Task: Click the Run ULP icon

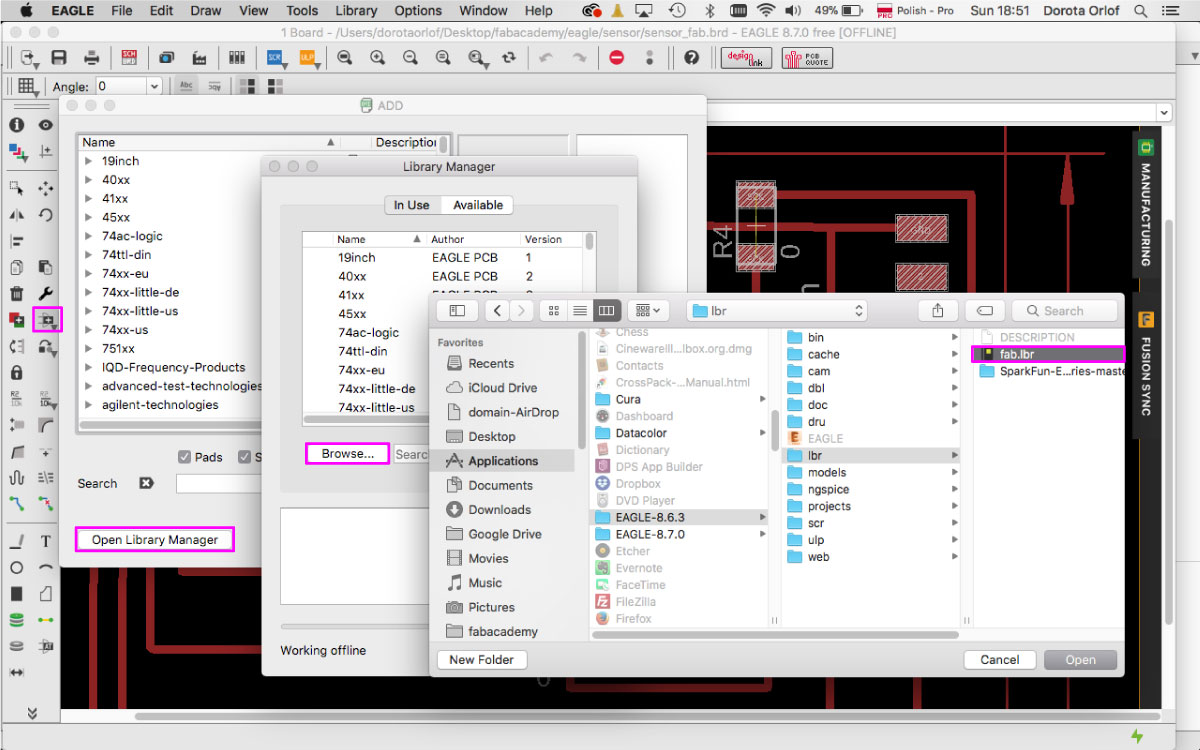Action: tap(308, 58)
